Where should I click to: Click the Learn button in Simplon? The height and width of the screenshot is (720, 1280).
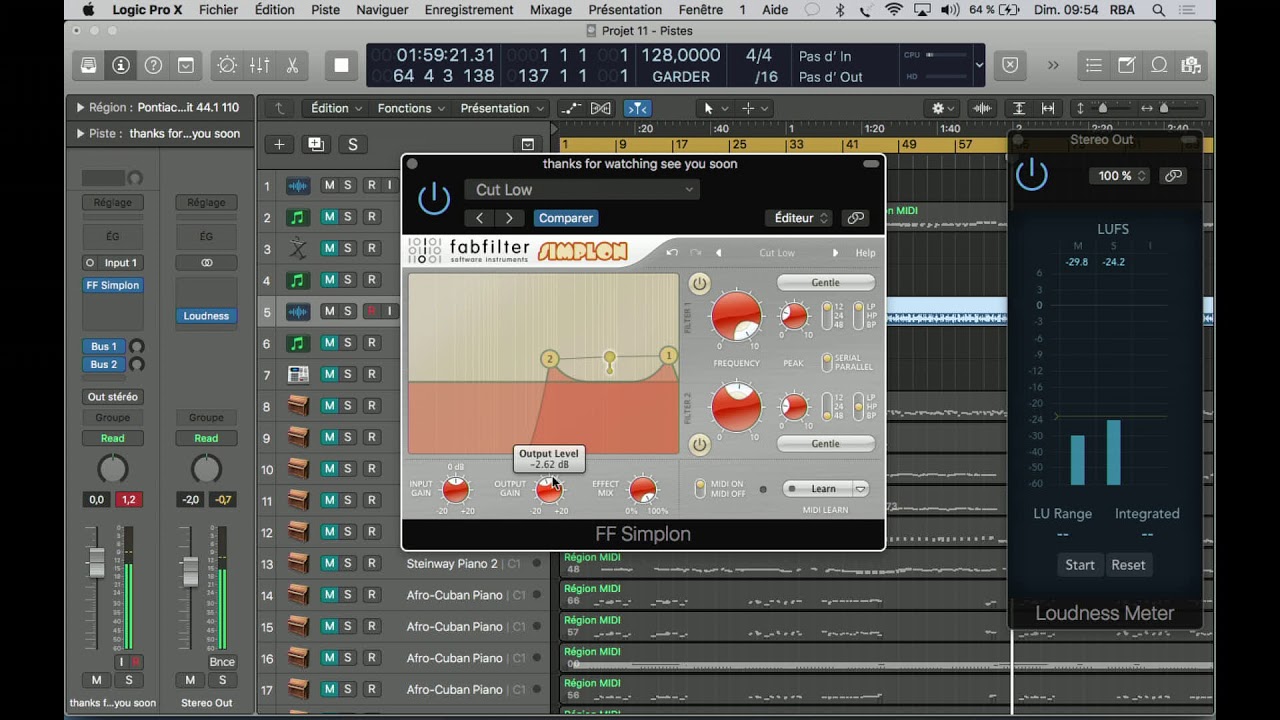point(817,489)
